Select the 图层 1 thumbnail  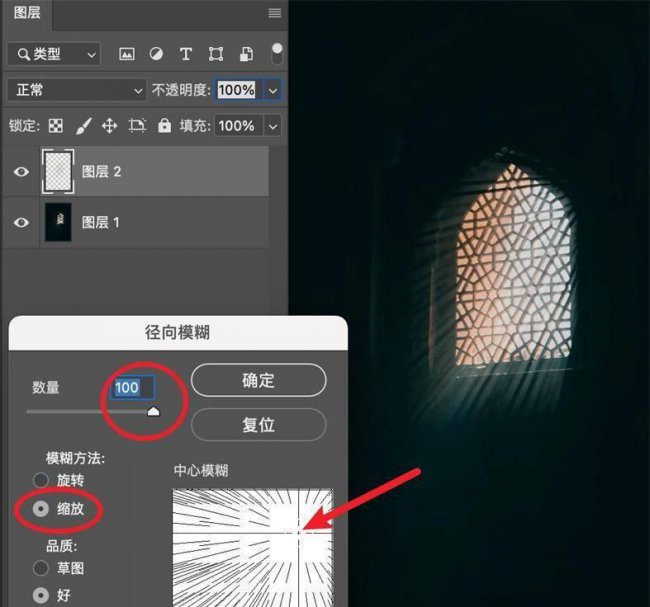tap(58, 223)
